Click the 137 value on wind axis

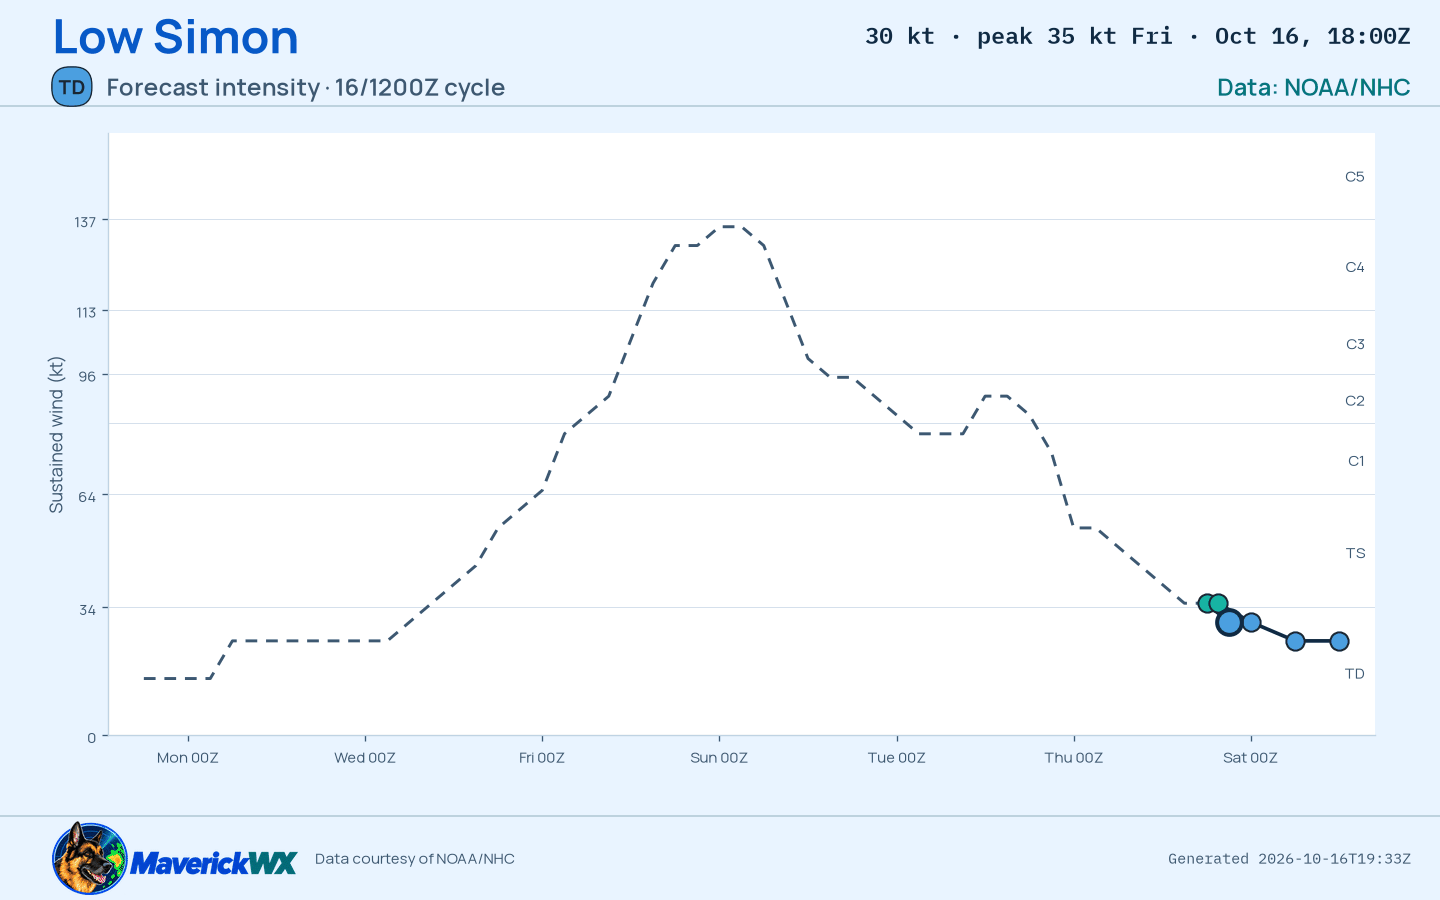click(x=85, y=221)
